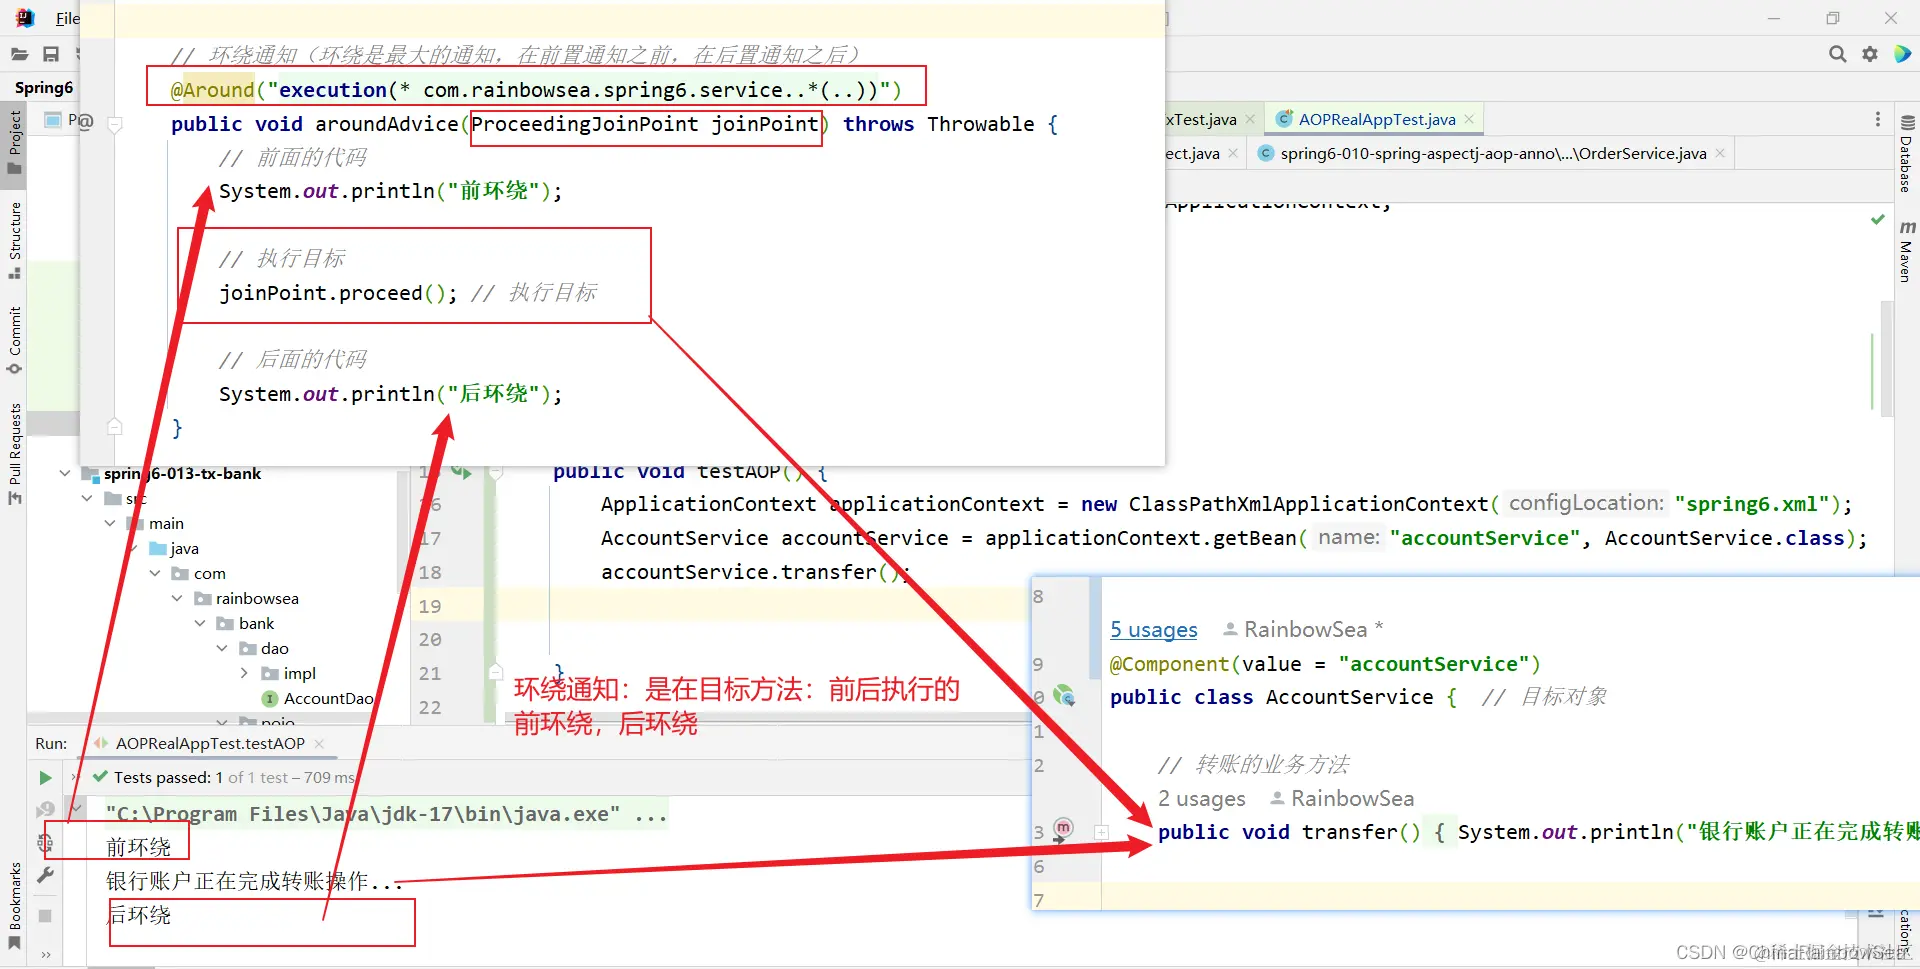The height and width of the screenshot is (969, 1920).
Task: Click Bookmarks ribbon icon
Action: [x=14, y=943]
